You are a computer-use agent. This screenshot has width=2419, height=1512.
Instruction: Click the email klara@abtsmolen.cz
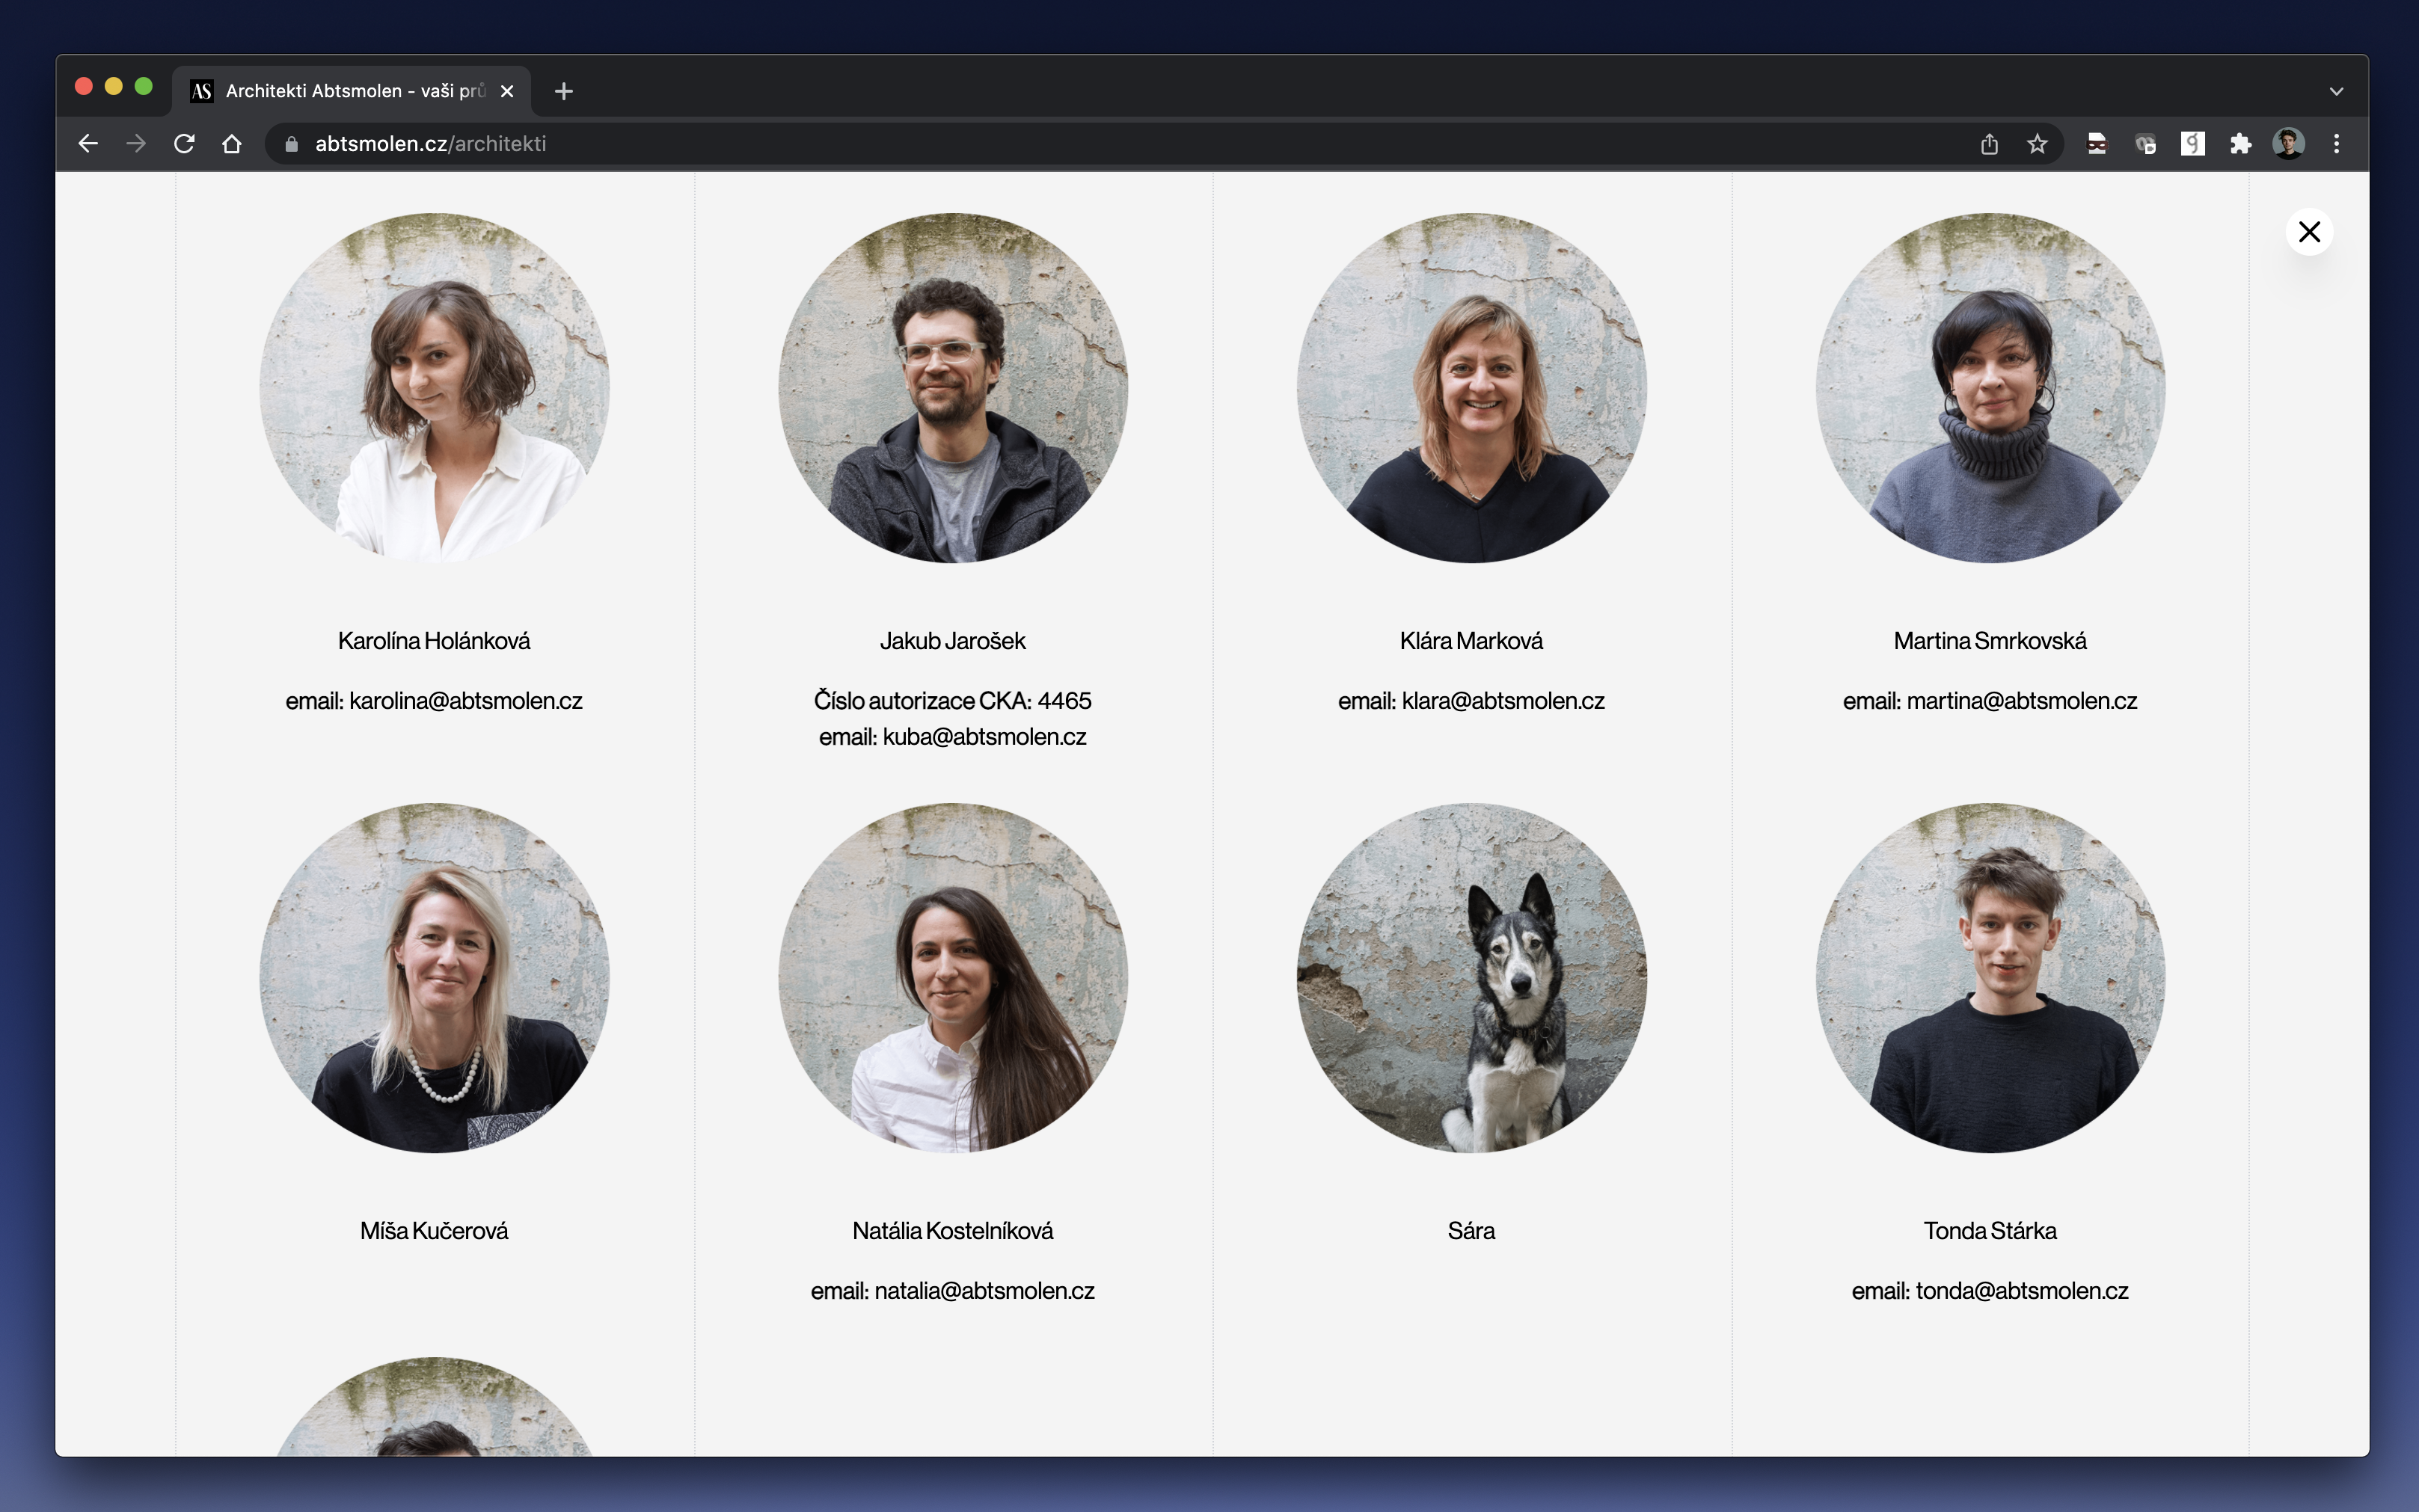pos(1503,701)
